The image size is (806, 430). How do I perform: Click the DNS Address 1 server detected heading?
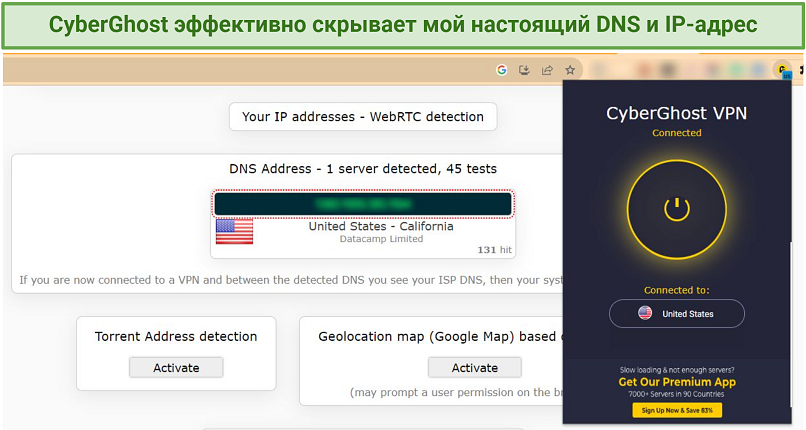[363, 169]
